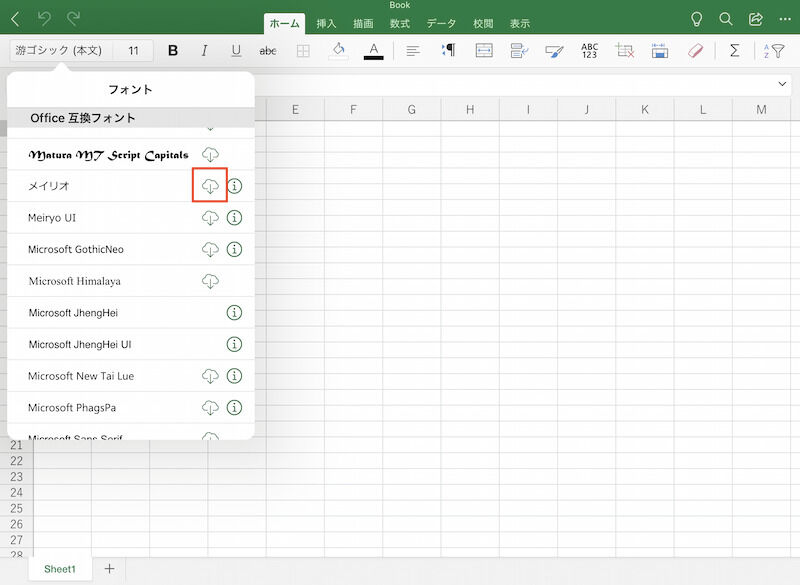Screen dimensions: 800x585
Task: Select the メイリオ font name
Action: click(x=48, y=186)
